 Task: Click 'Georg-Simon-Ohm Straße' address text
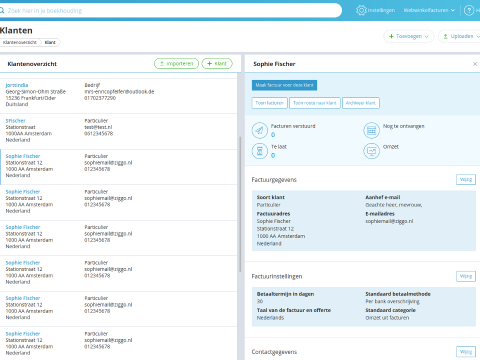pyautogui.click(x=36, y=92)
